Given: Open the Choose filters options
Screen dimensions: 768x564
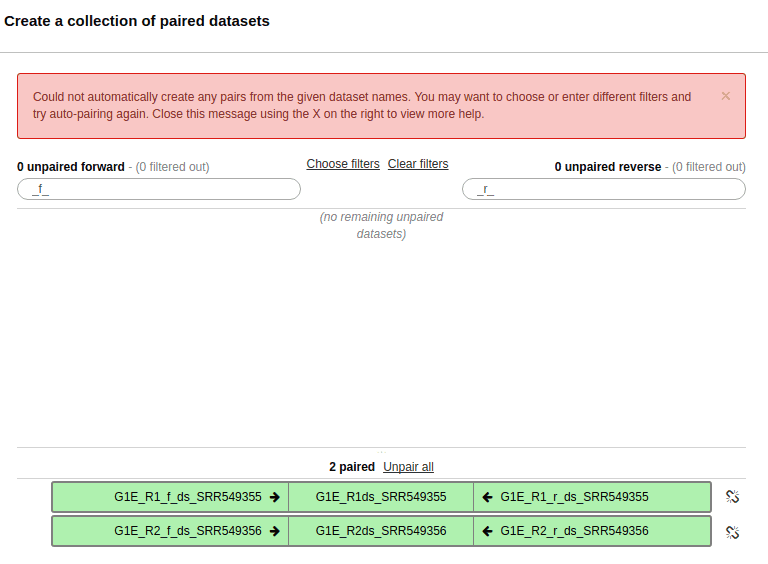Looking at the screenshot, I should 343,164.
